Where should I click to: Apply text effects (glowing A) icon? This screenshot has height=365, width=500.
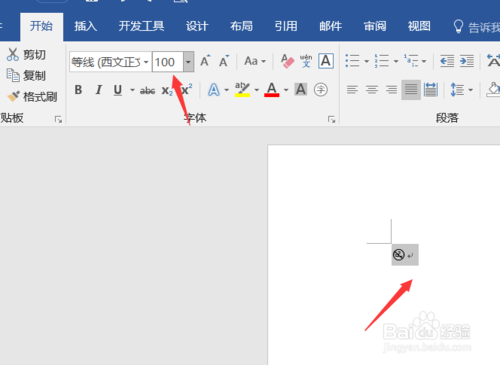214,90
